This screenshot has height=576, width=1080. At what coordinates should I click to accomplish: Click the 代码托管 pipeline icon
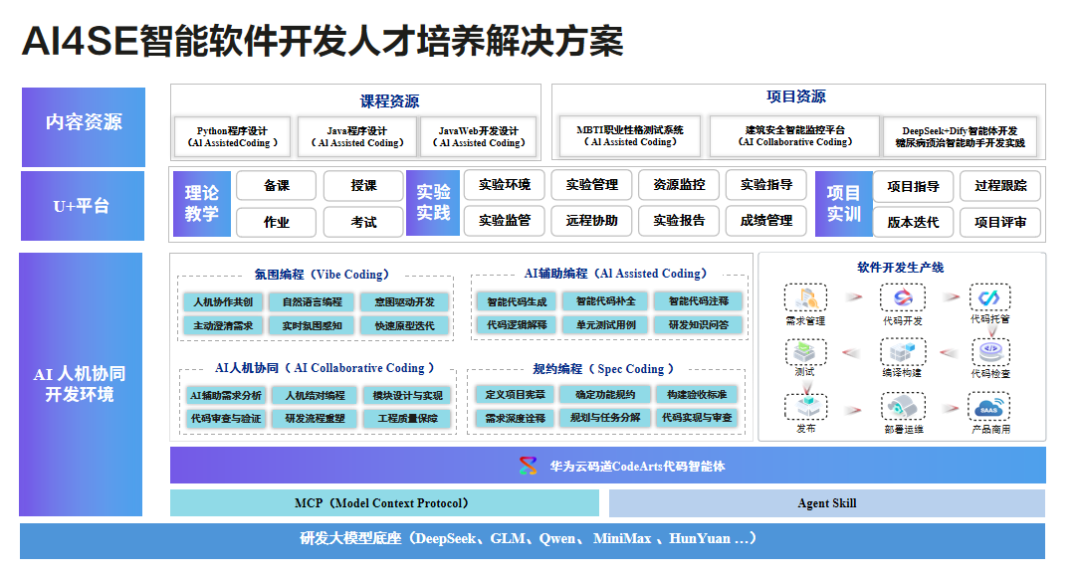click(x=990, y=298)
